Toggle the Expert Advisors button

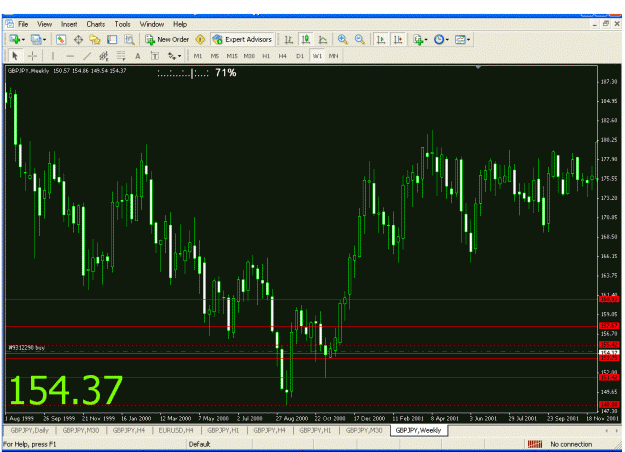click(243, 39)
